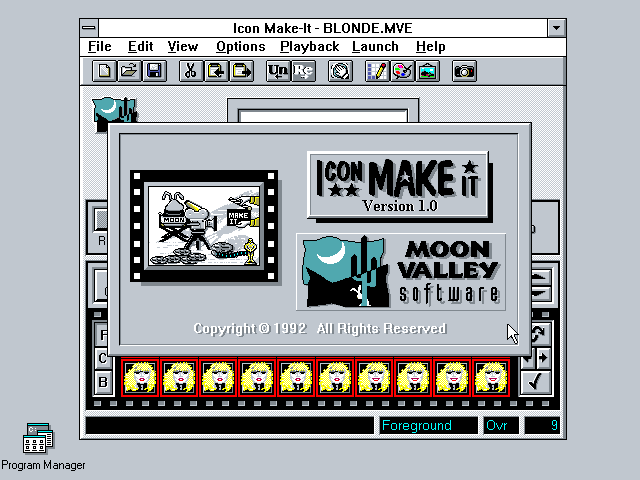The image size is (640, 480).
Task: Save the file with the floppy disk icon
Action: (154, 71)
